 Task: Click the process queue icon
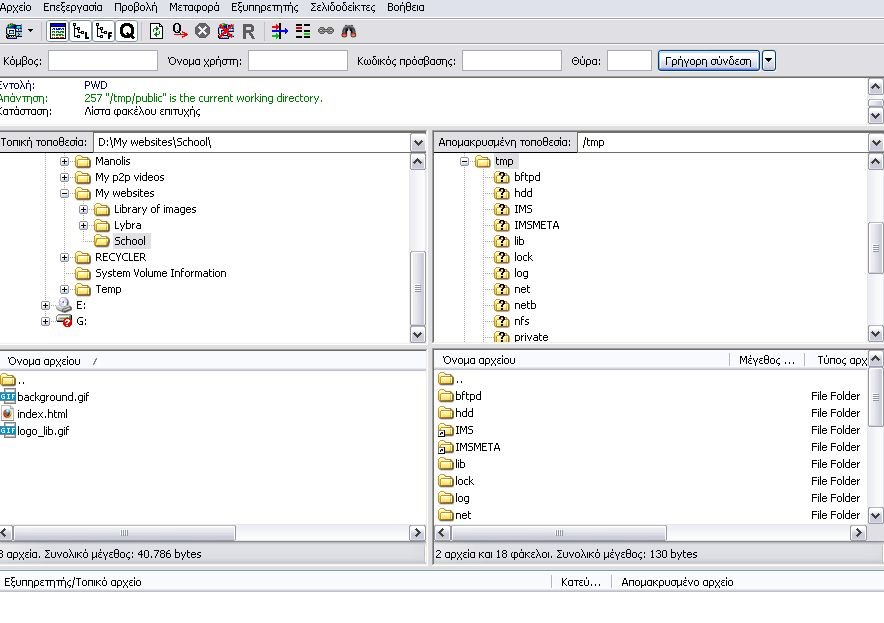180,31
